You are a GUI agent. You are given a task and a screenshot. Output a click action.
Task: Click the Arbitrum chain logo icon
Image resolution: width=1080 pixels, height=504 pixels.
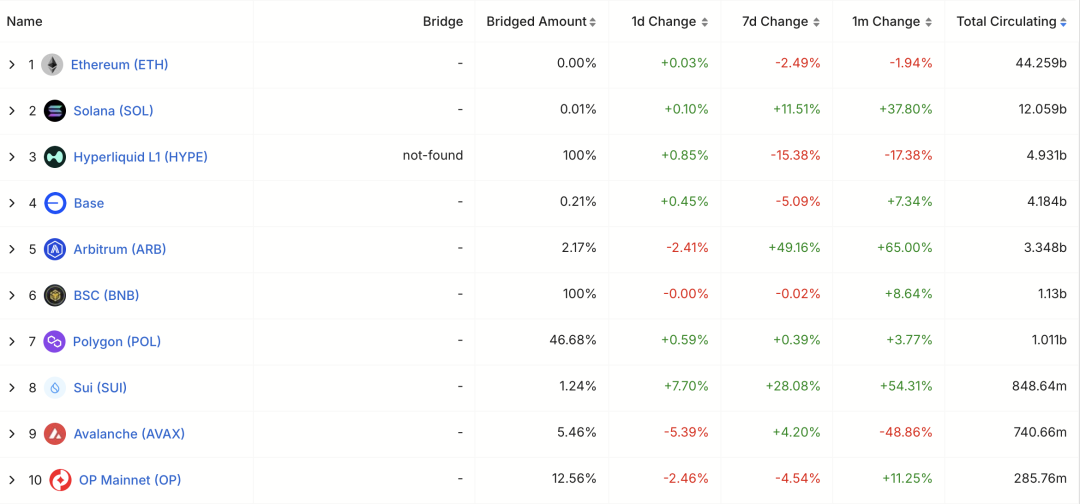[x=55, y=249]
